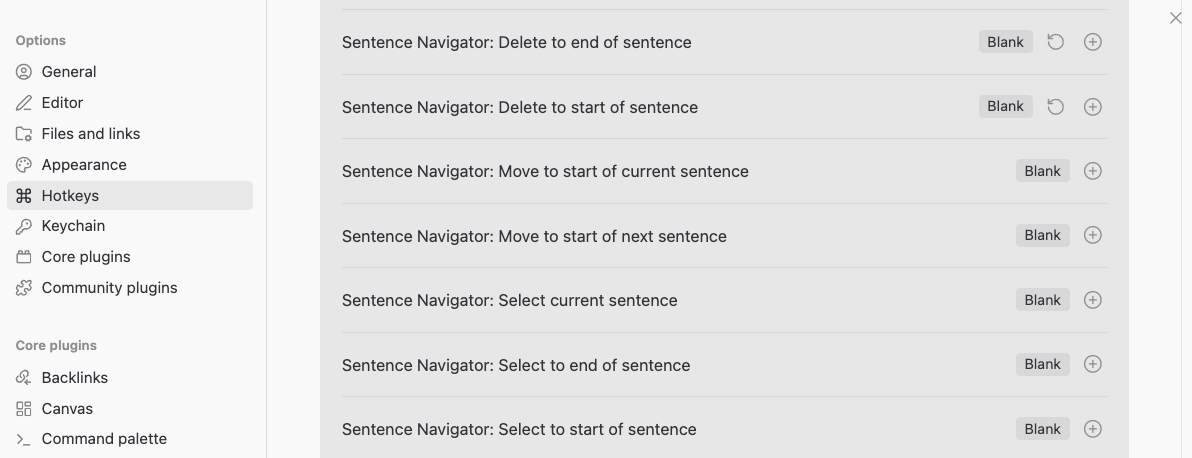Add hotkey for Move to start of next sentence
1192x458 pixels.
click(x=1093, y=235)
